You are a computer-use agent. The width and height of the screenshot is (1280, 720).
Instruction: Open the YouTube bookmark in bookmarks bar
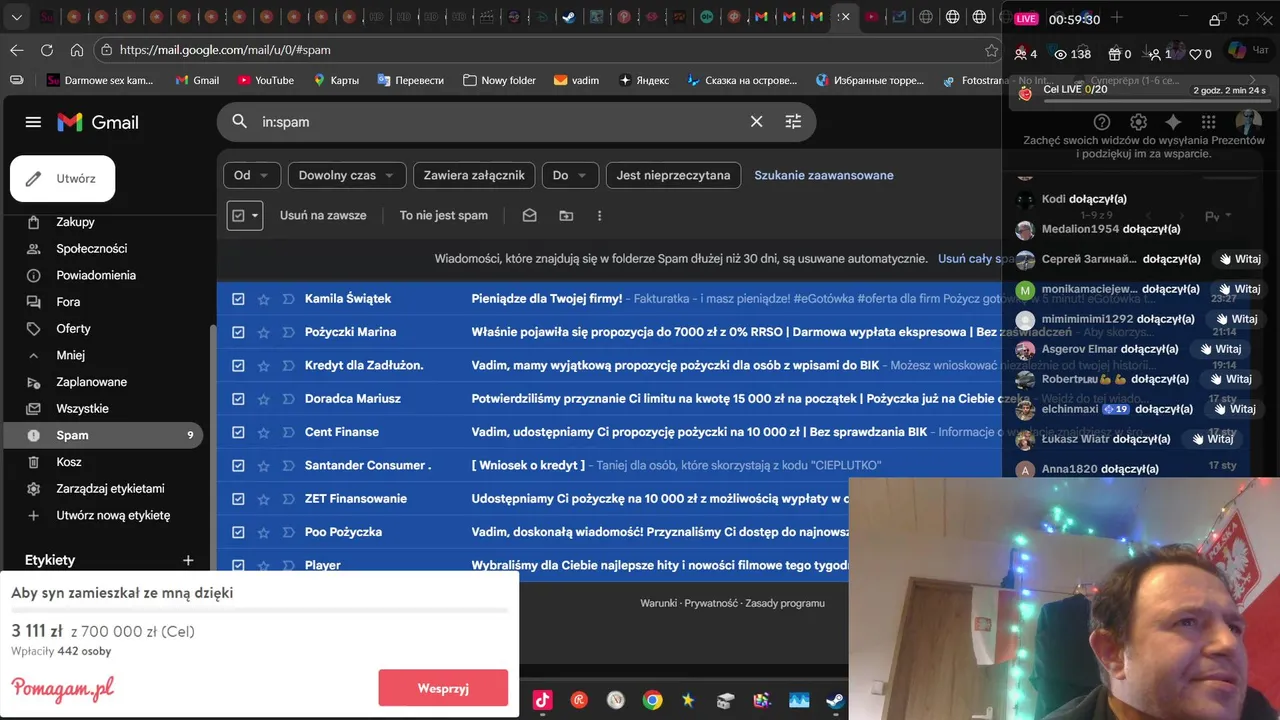point(265,80)
